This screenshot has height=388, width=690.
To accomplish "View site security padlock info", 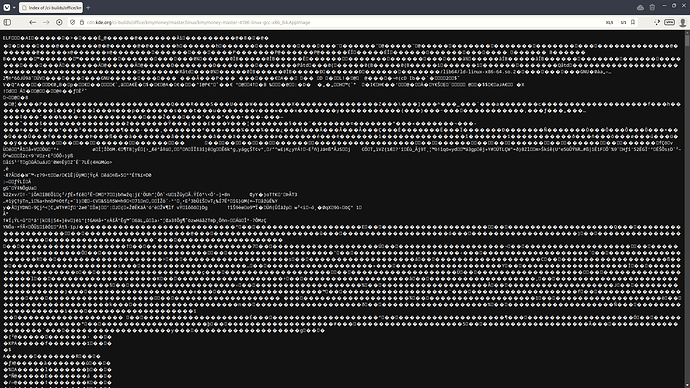I will coord(81,22).
